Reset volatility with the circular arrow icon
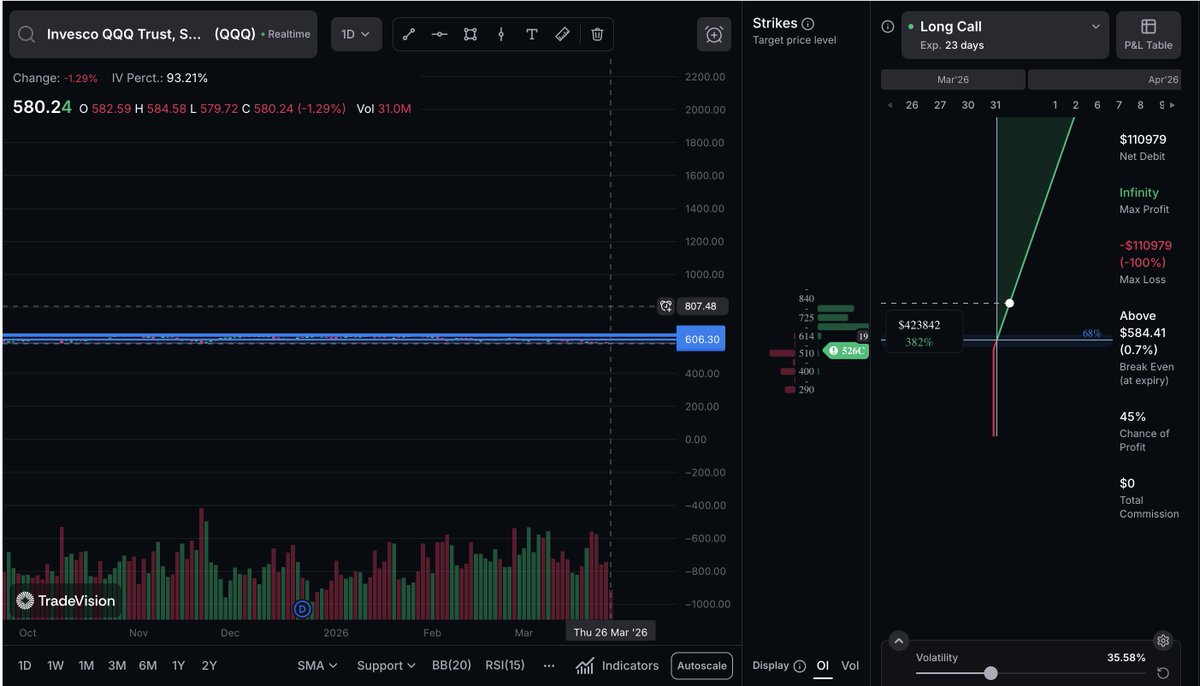This screenshot has height=686, width=1200. (x=1162, y=673)
